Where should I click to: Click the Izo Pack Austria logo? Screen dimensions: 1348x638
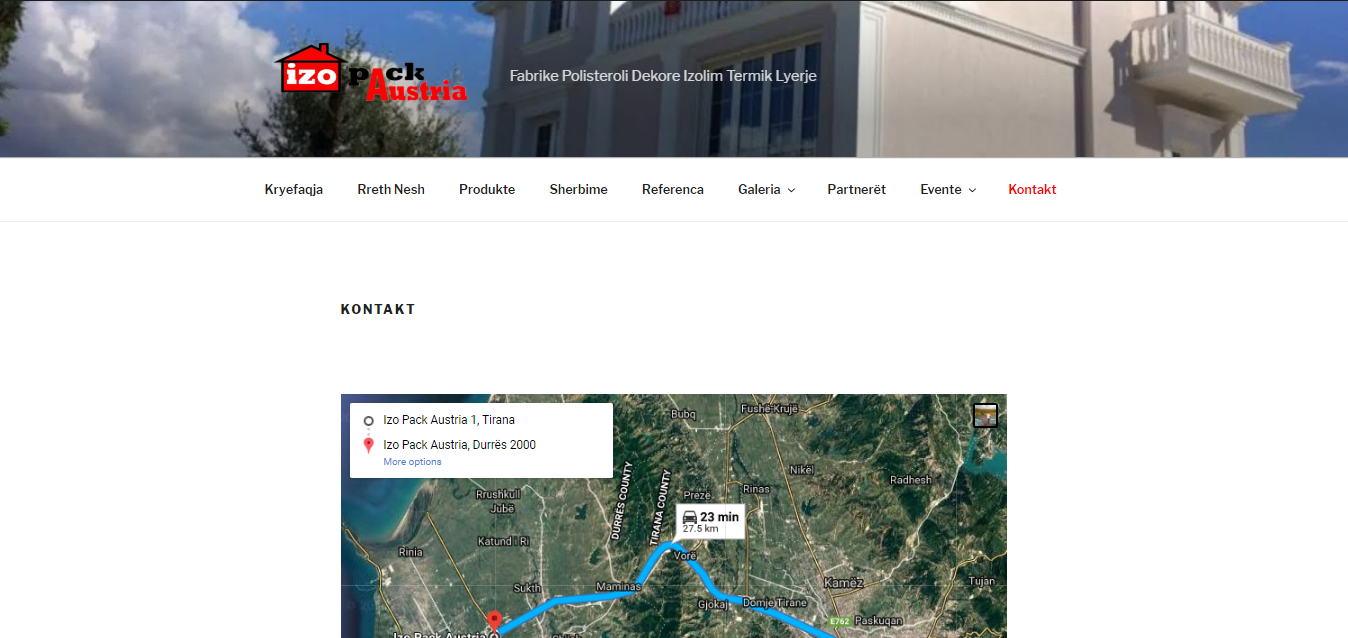tap(371, 73)
